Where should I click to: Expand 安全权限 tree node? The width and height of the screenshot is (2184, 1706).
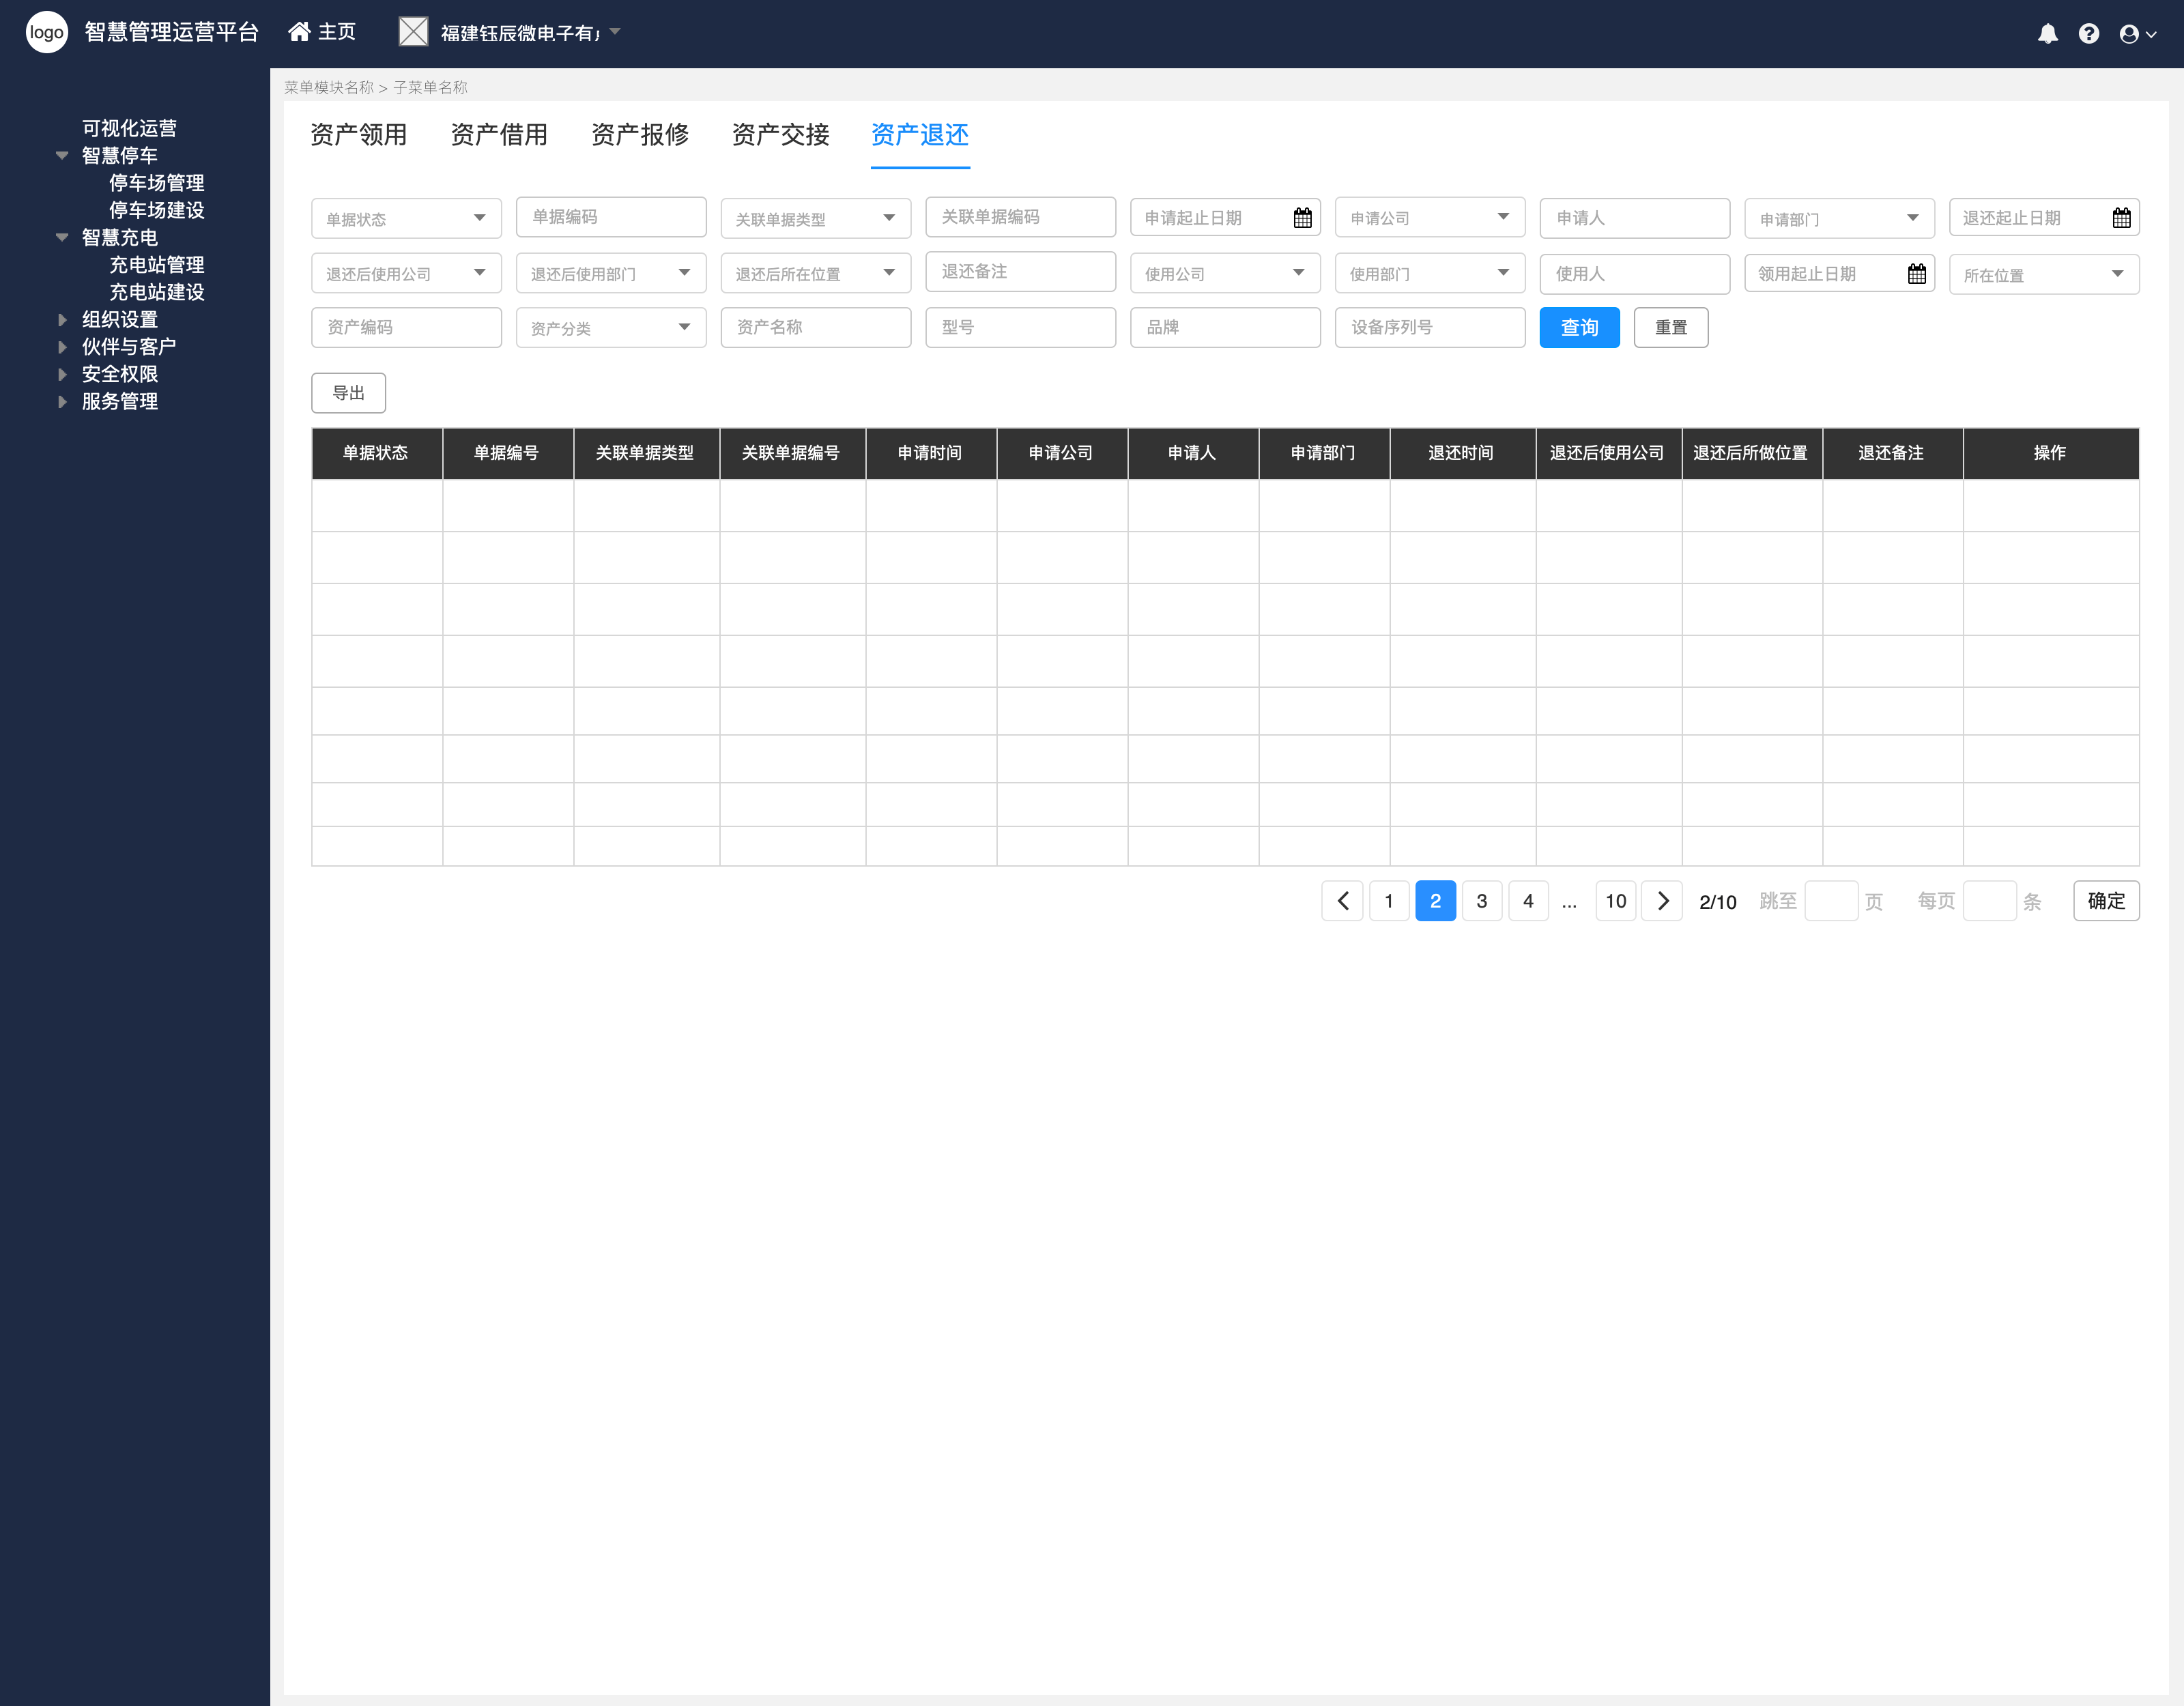pyautogui.click(x=62, y=374)
